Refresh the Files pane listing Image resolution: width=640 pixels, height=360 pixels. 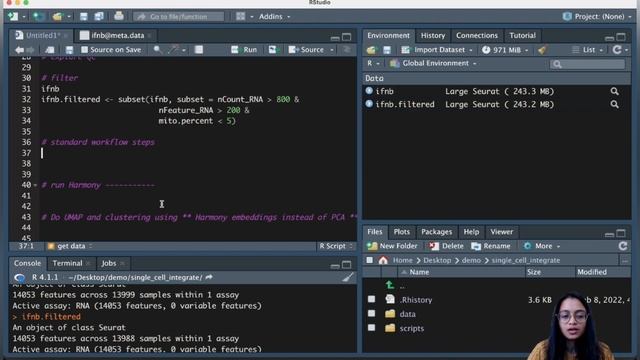[623, 246]
